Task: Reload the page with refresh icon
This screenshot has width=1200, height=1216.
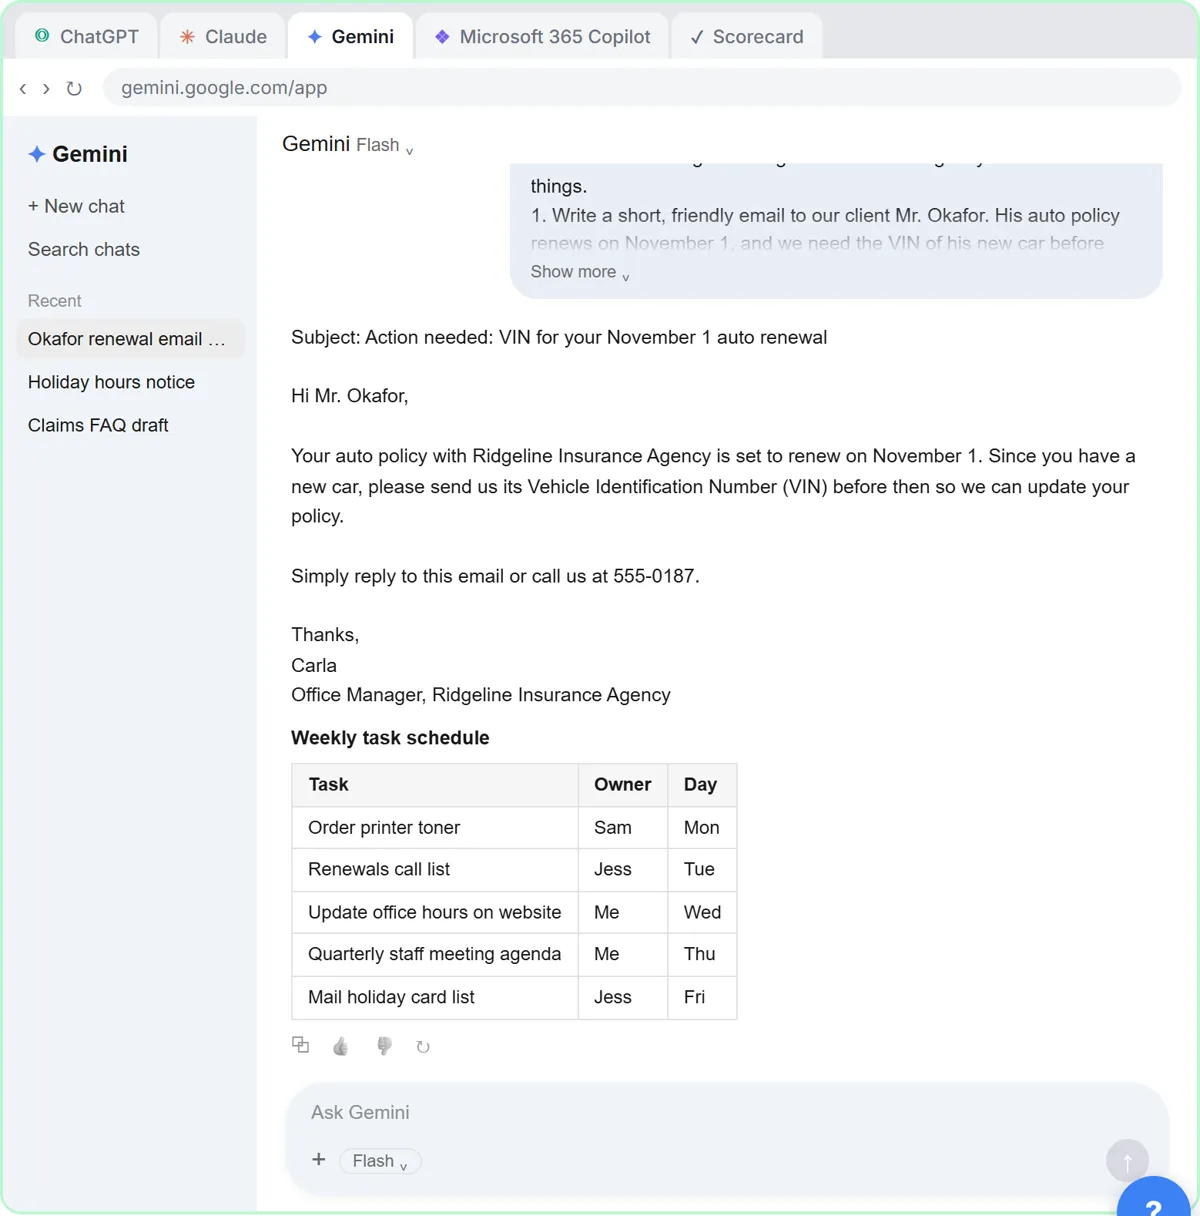Action: pyautogui.click(x=74, y=88)
